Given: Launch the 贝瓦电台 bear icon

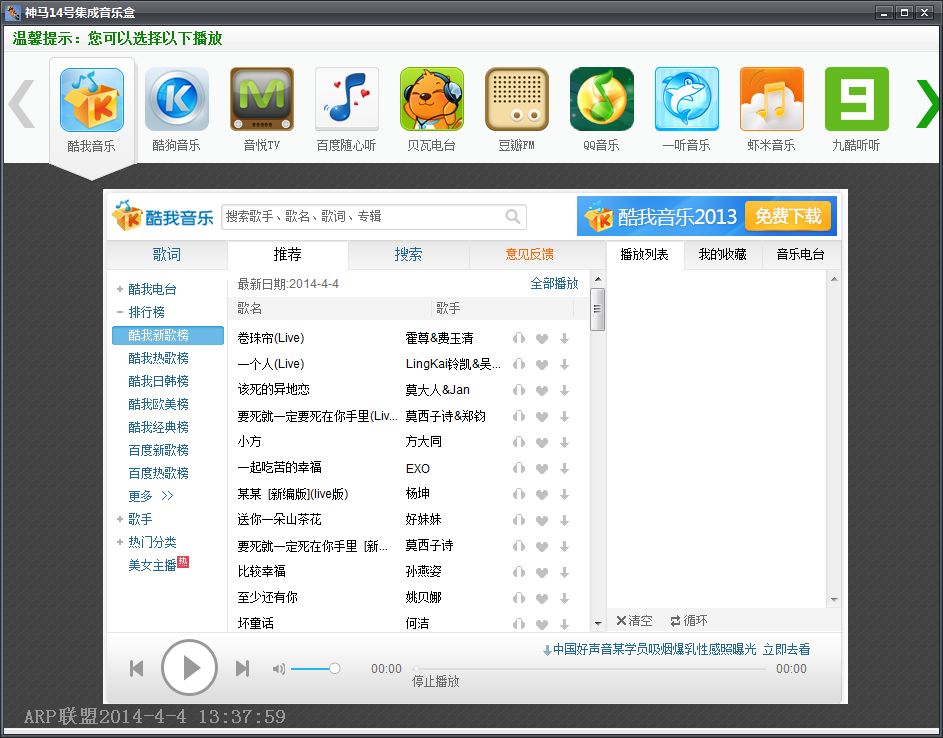Looking at the screenshot, I should point(431,100).
